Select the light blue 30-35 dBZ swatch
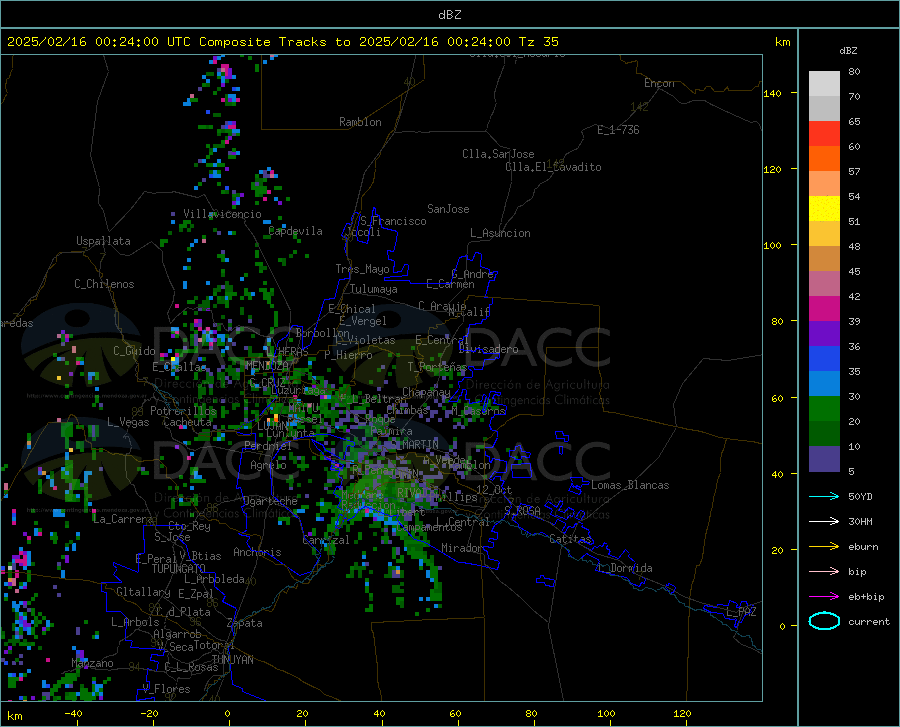The height and width of the screenshot is (727, 900). (x=824, y=384)
